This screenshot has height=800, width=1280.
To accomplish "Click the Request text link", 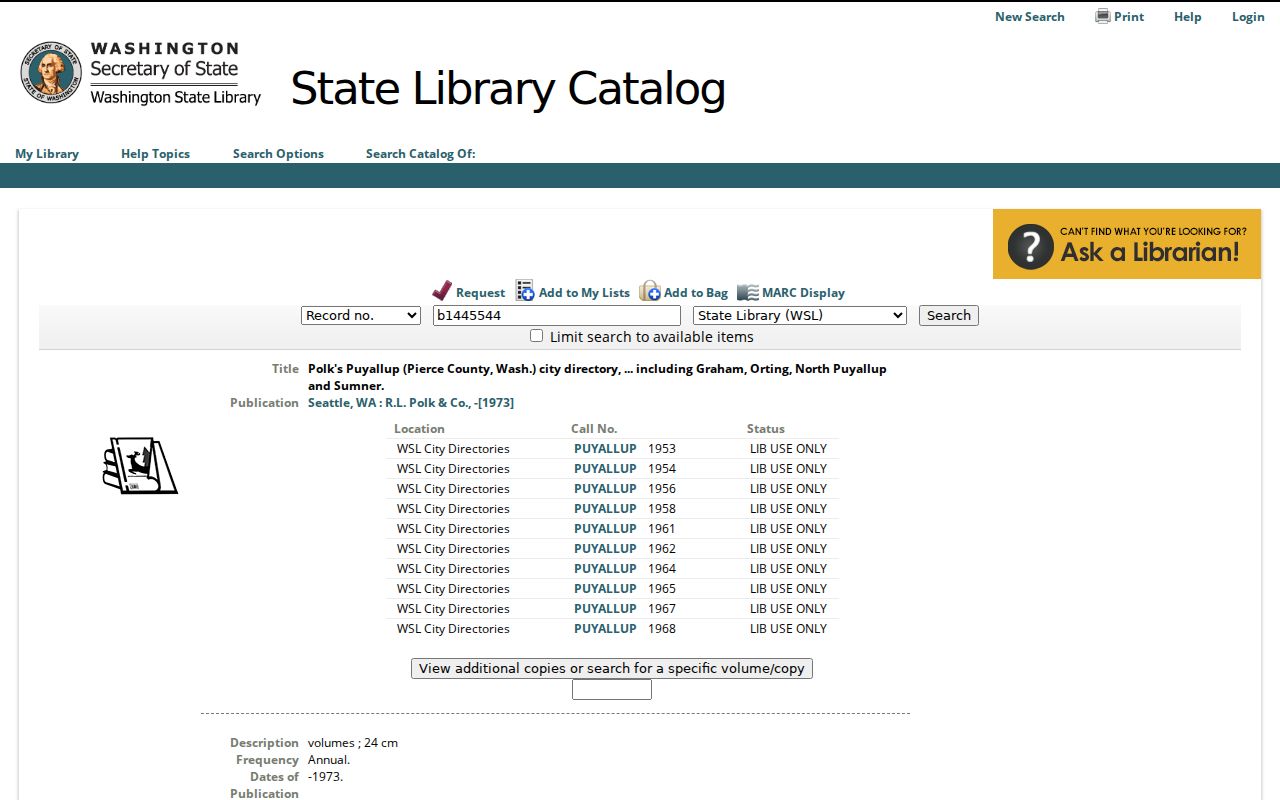I will point(481,293).
